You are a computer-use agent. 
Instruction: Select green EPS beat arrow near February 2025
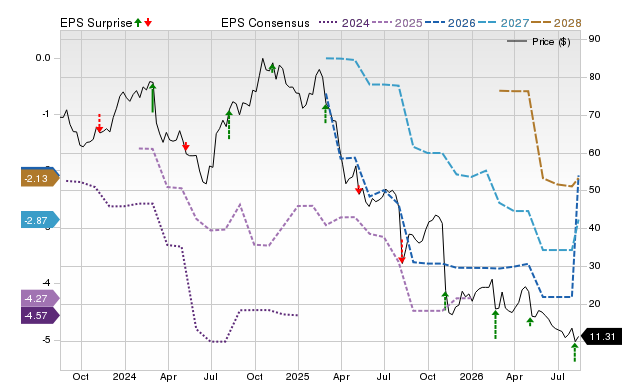coord(325,113)
